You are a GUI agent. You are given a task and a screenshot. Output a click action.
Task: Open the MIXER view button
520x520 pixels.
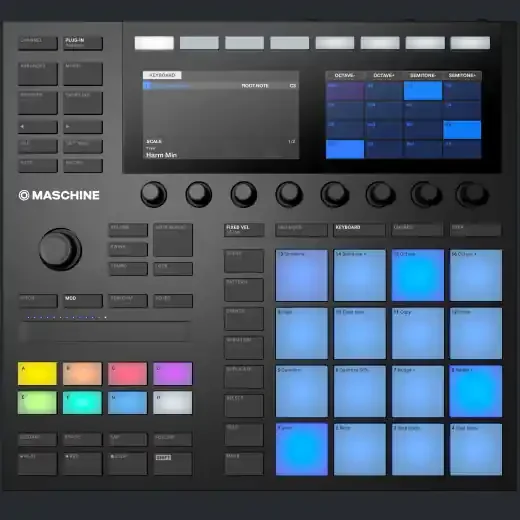click(x=83, y=74)
